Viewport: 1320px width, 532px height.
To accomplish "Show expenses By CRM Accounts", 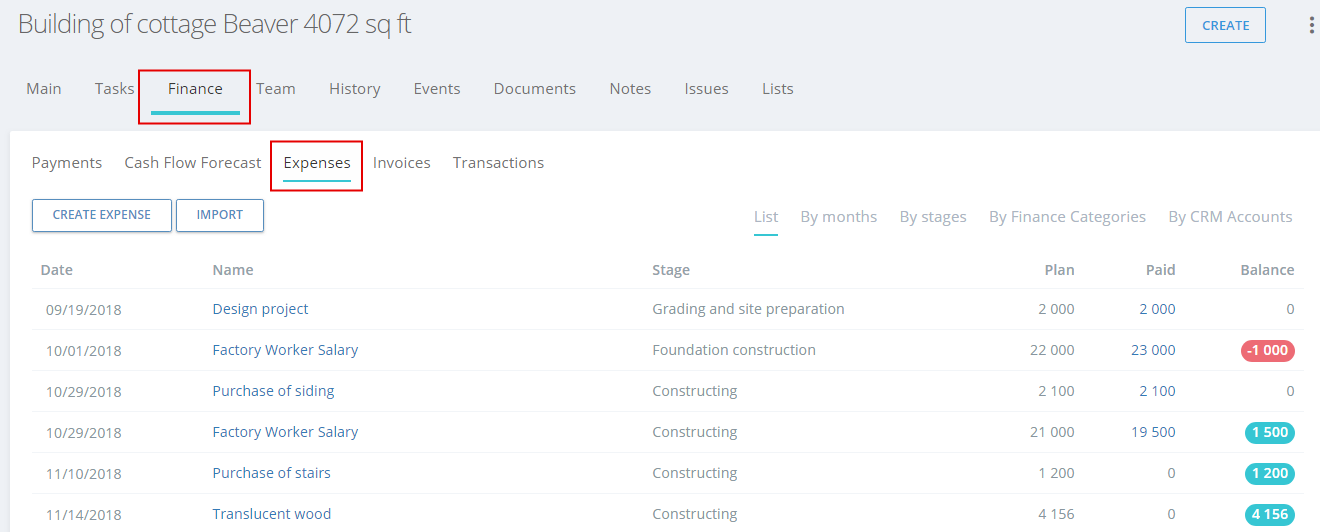I will coord(1230,217).
